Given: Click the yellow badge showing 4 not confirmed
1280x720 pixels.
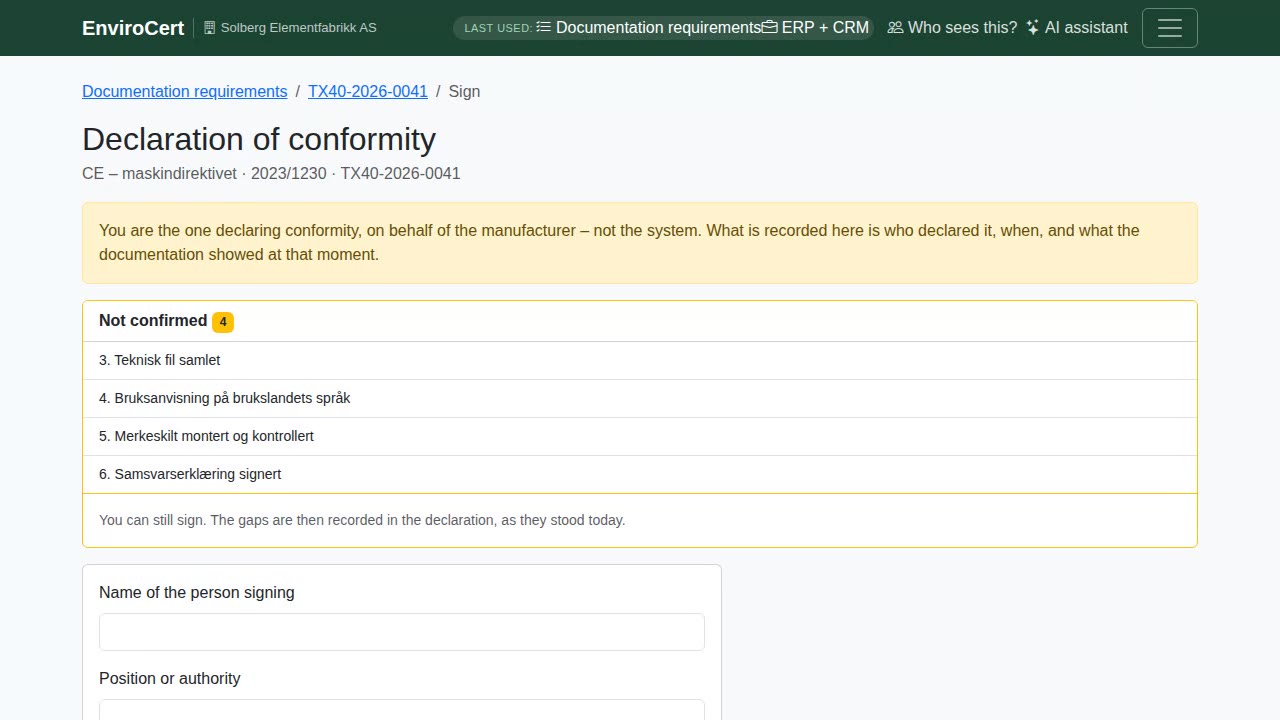Looking at the screenshot, I should tap(223, 322).
